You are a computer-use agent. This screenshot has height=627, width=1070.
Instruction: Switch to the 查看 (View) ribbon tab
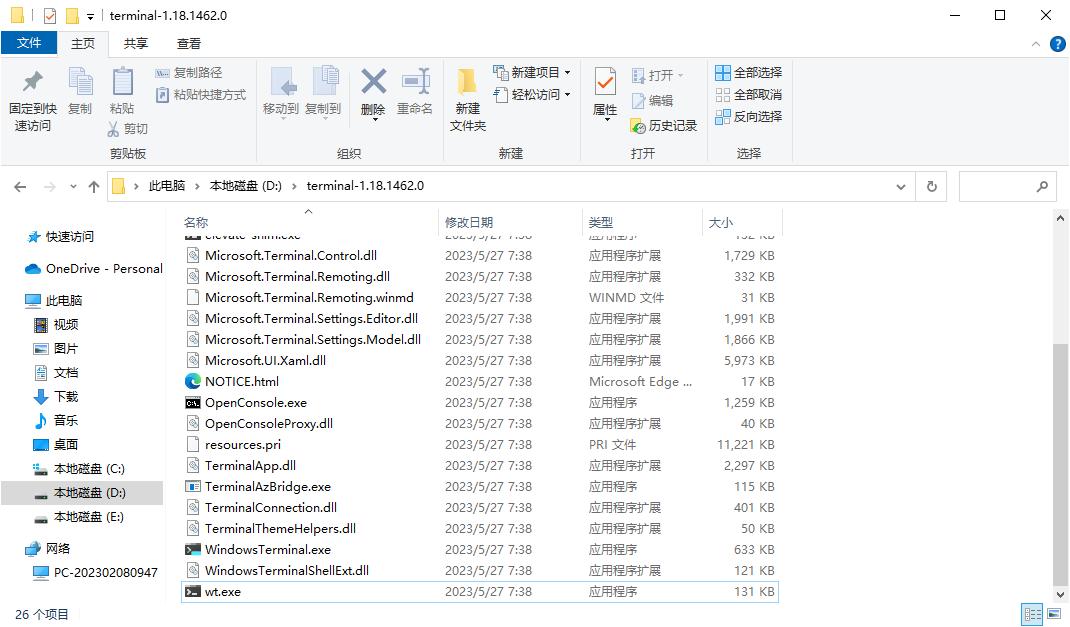point(188,43)
